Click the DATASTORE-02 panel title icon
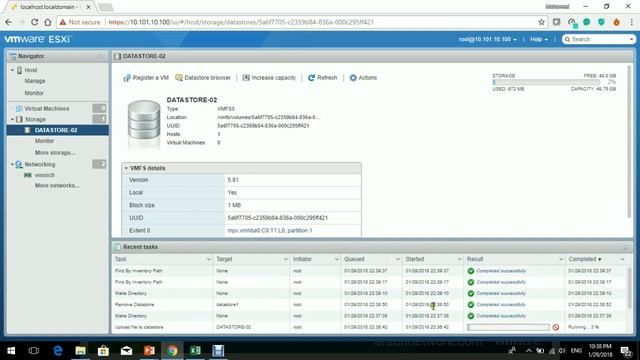The height and width of the screenshot is (360, 640). (118, 56)
